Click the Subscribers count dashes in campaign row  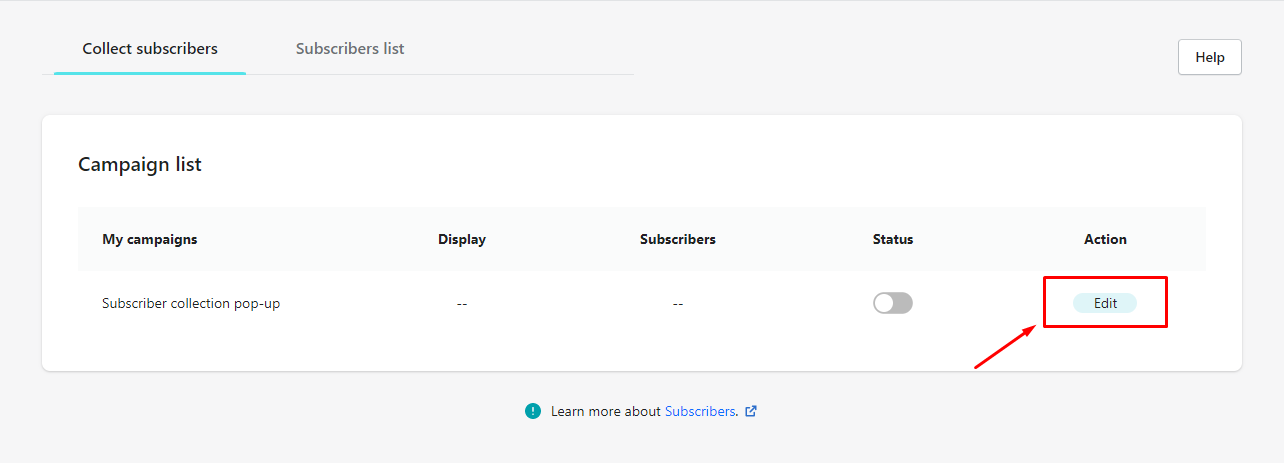point(678,303)
